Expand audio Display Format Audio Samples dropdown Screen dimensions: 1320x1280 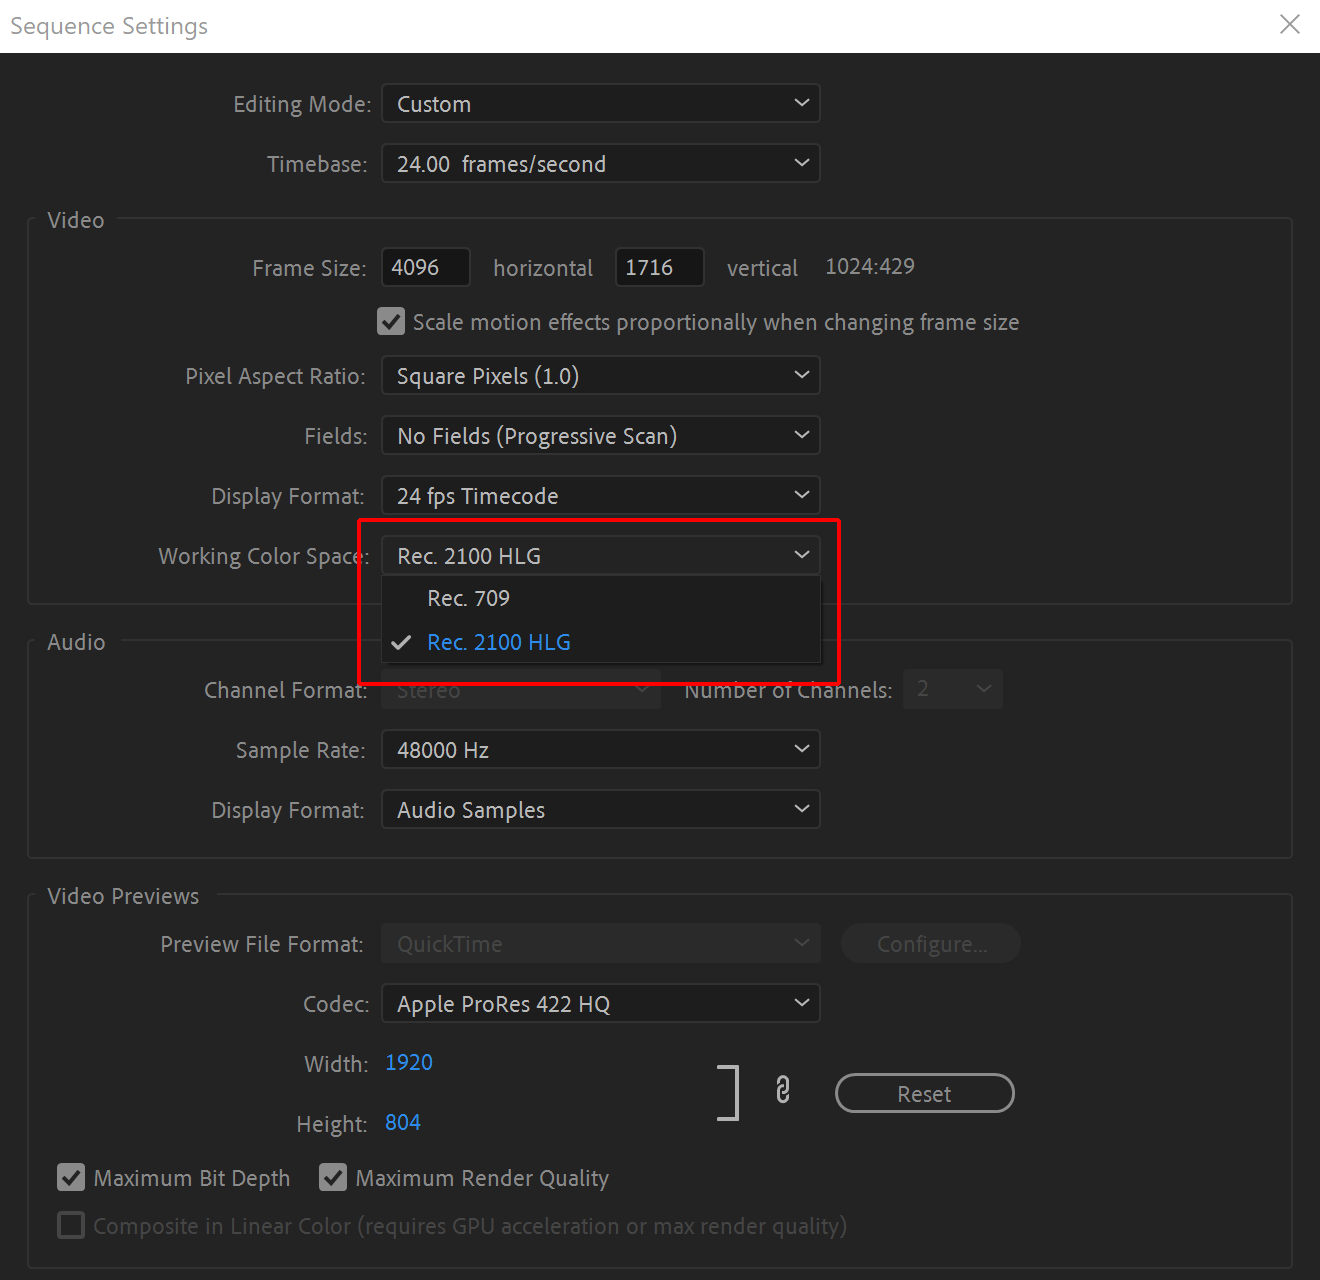click(x=600, y=810)
